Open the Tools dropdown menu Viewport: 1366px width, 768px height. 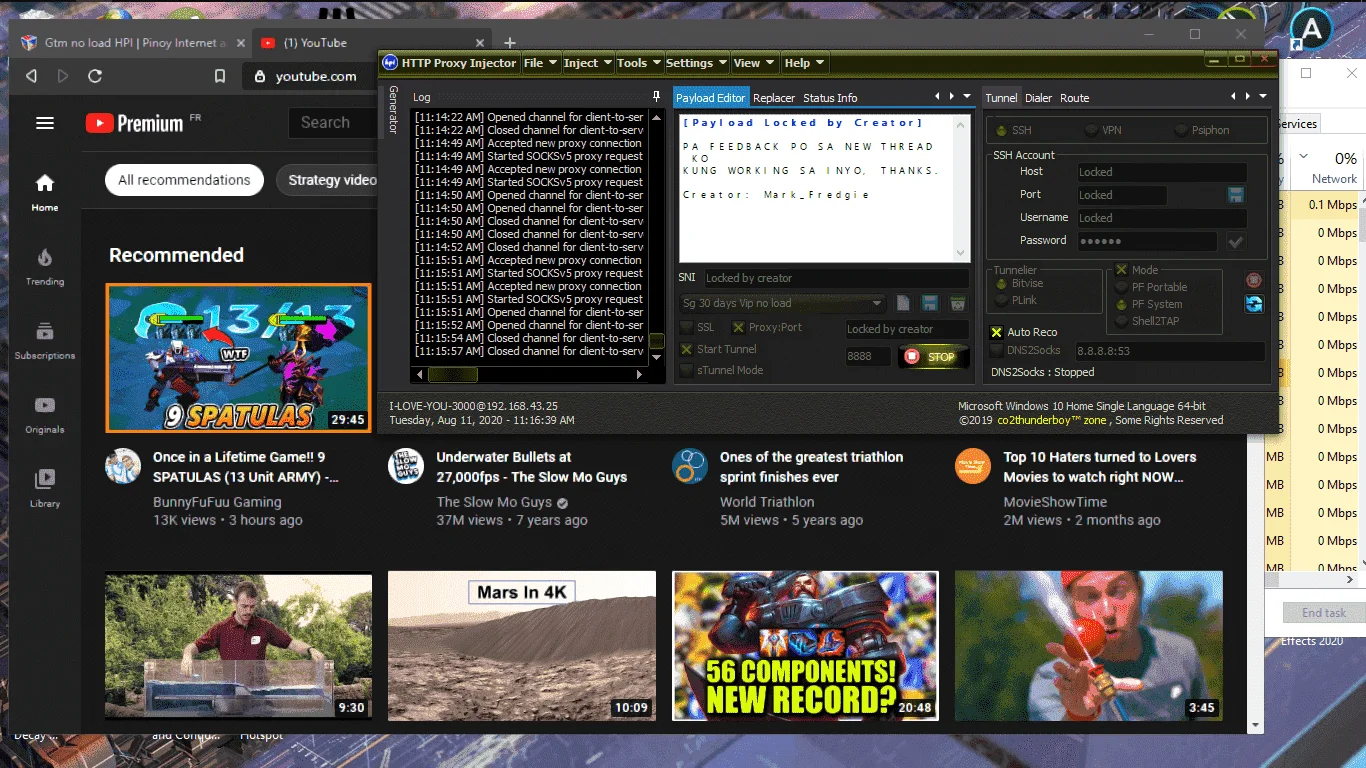click(638, 63)
